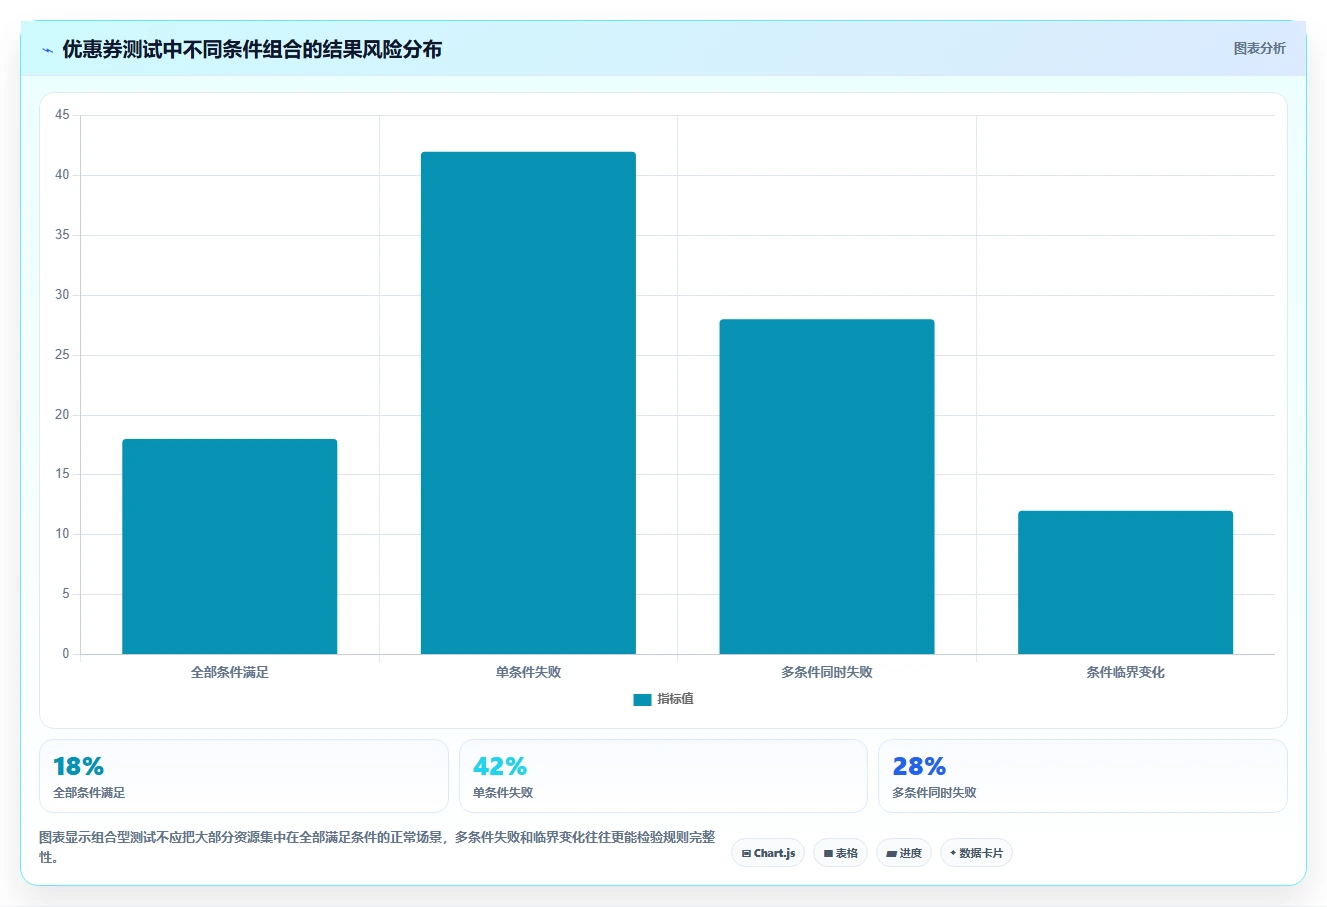The image size is (1327, 907).
Task: Click the y-axis value 10
Action: click(62, 534)
